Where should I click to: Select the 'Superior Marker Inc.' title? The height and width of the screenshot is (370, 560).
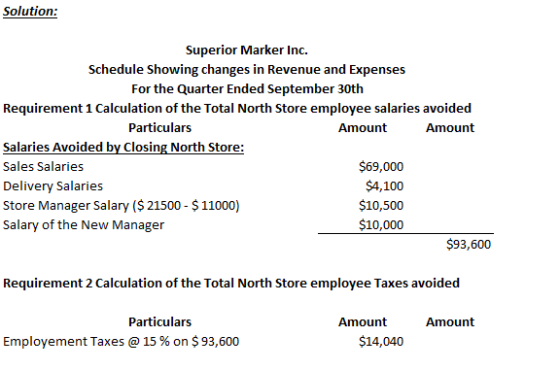pos(246,50)
